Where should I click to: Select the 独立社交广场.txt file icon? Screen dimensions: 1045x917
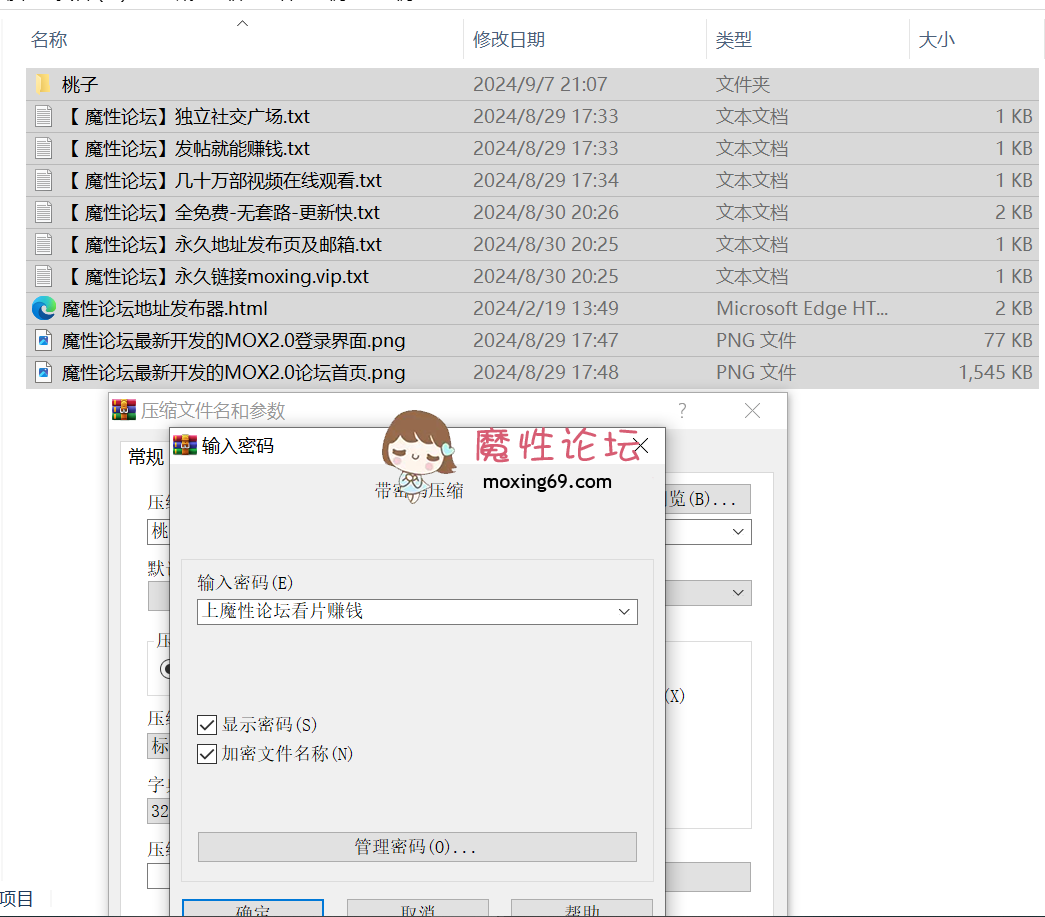pyautogui.click(x=43, y=116)
